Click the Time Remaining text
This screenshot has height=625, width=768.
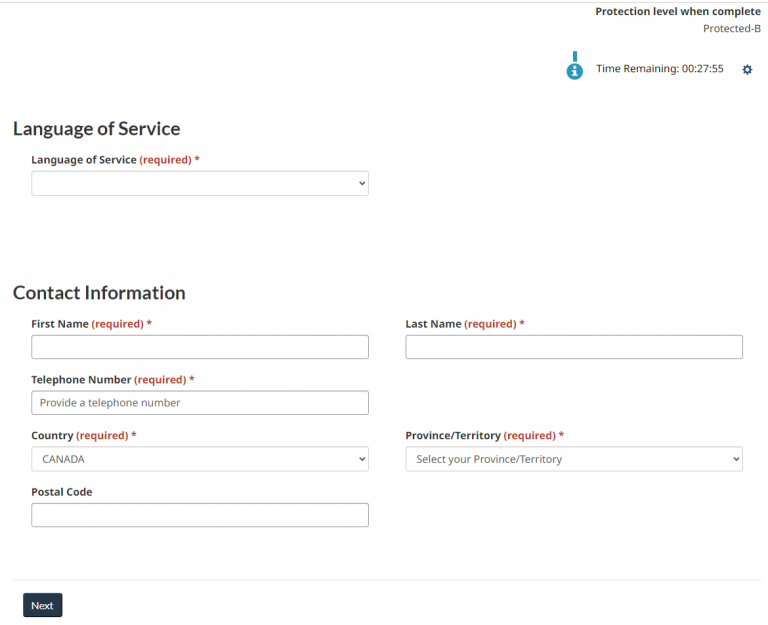tap(659, 69)
